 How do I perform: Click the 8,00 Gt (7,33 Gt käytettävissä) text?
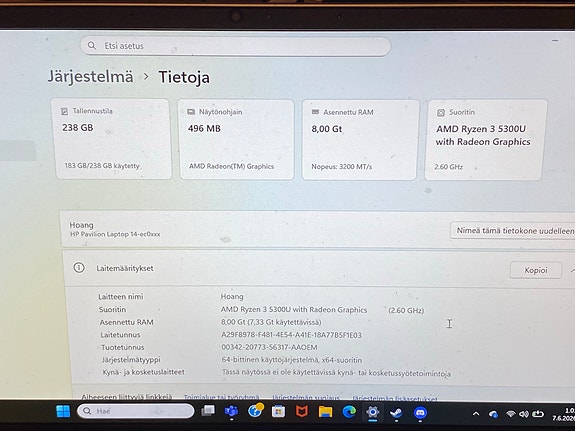pyautogui.click(x=271, y=322)
